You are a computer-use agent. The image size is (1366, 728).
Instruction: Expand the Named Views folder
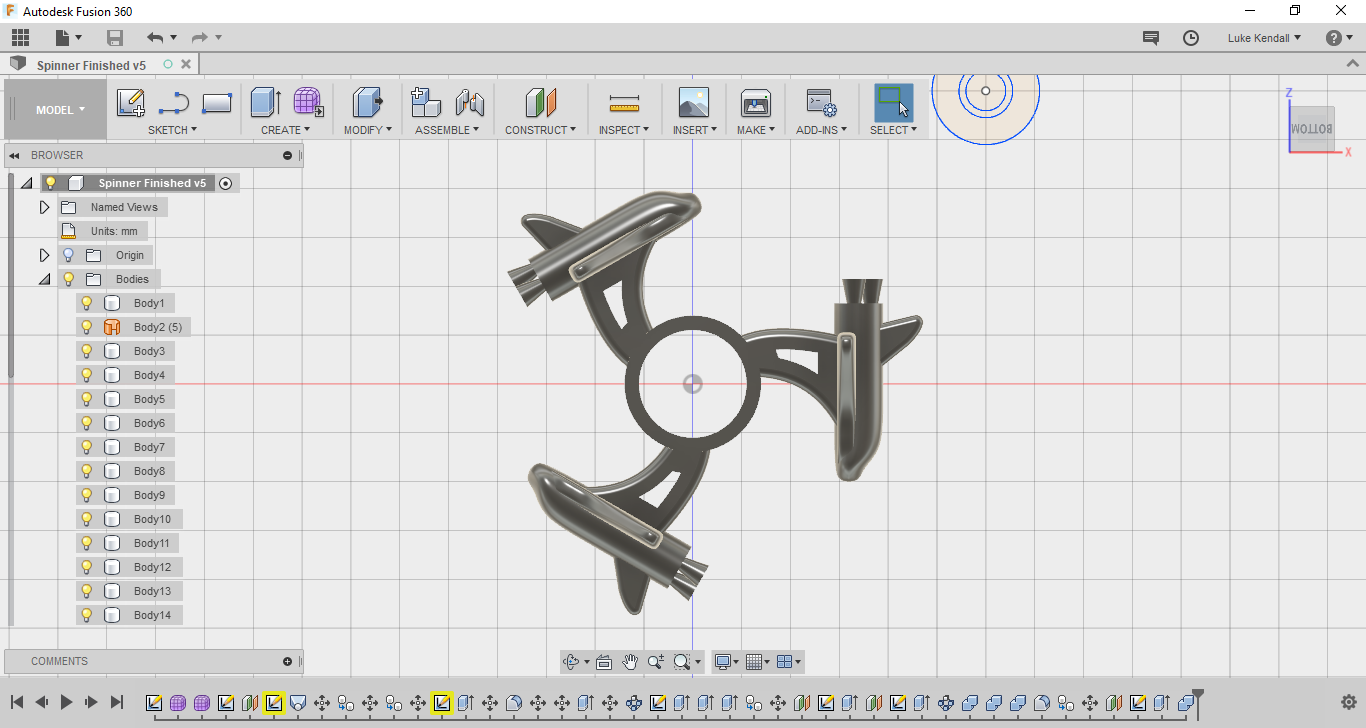(x=44, y=207)
